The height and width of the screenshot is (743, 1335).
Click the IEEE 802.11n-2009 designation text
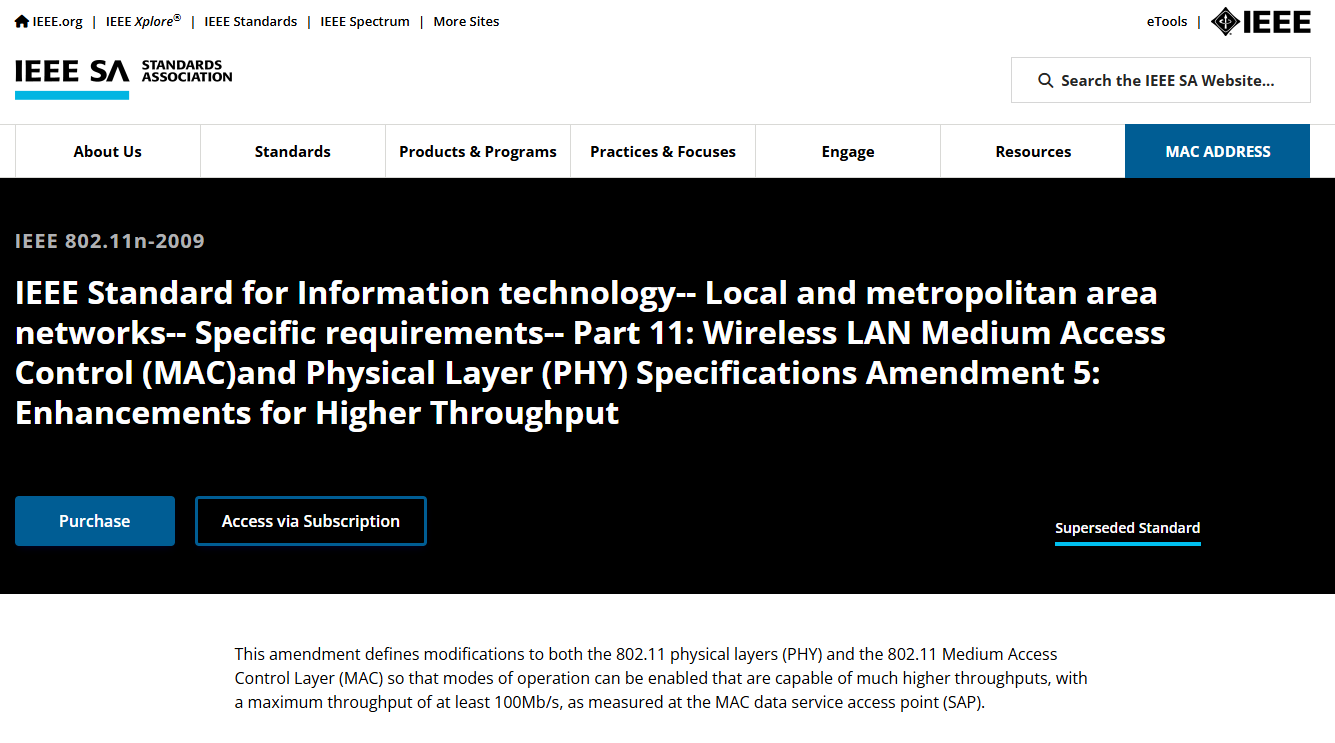[110, 241]
